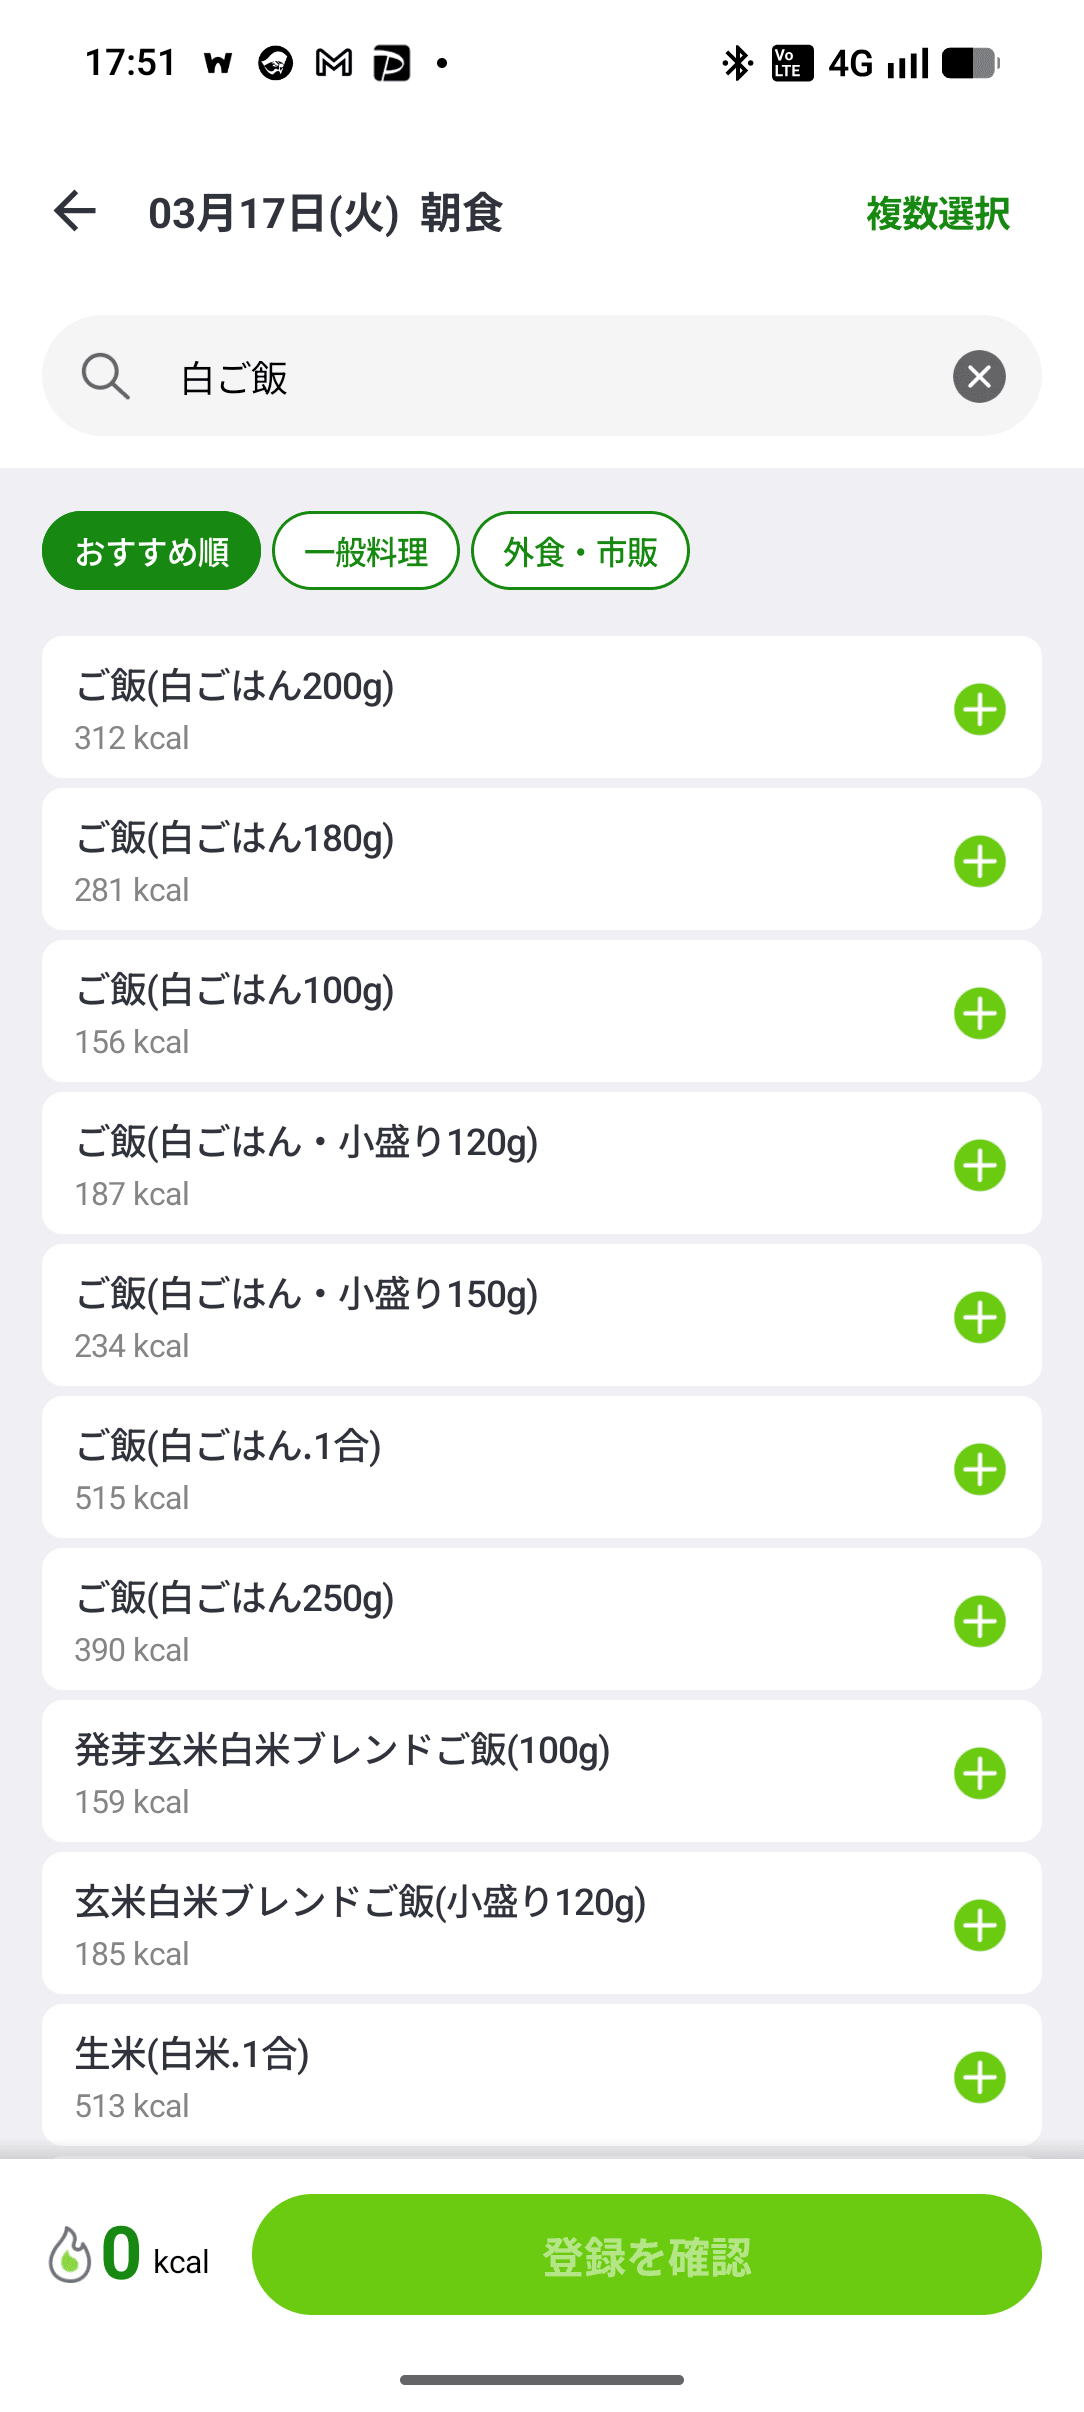This screenshot has height=2412, width=1084.
Task: Add ご飯(白ごはん.1合) with plus icon
Action: [x=979, y=1470]
